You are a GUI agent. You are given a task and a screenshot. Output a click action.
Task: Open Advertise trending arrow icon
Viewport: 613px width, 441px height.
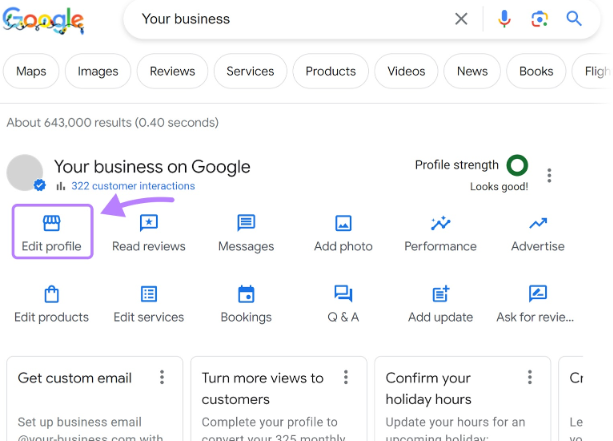click(x=538, y=223)
